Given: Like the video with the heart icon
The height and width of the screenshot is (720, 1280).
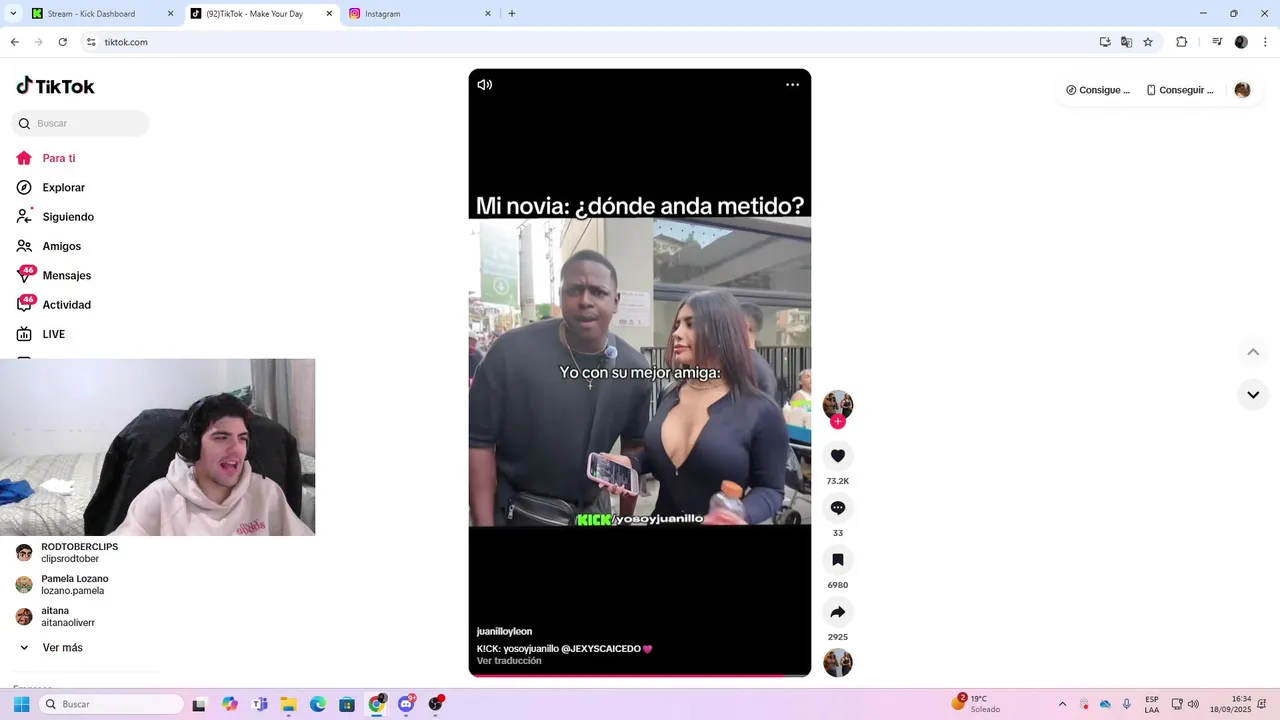Looking at the screenshot, I should pos(838,456).
